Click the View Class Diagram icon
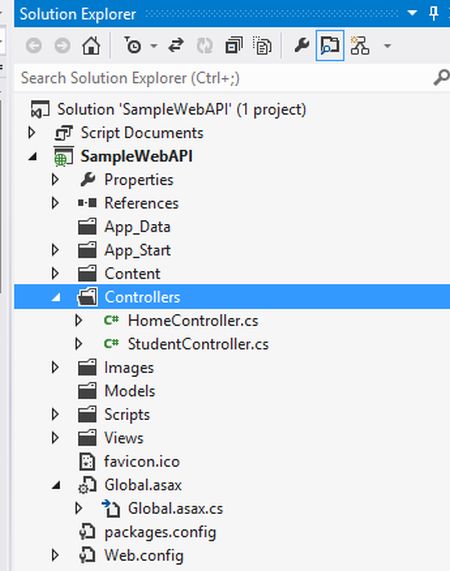Image resolution: width=450 pixels, height=571 pixels. coord(360,46)
